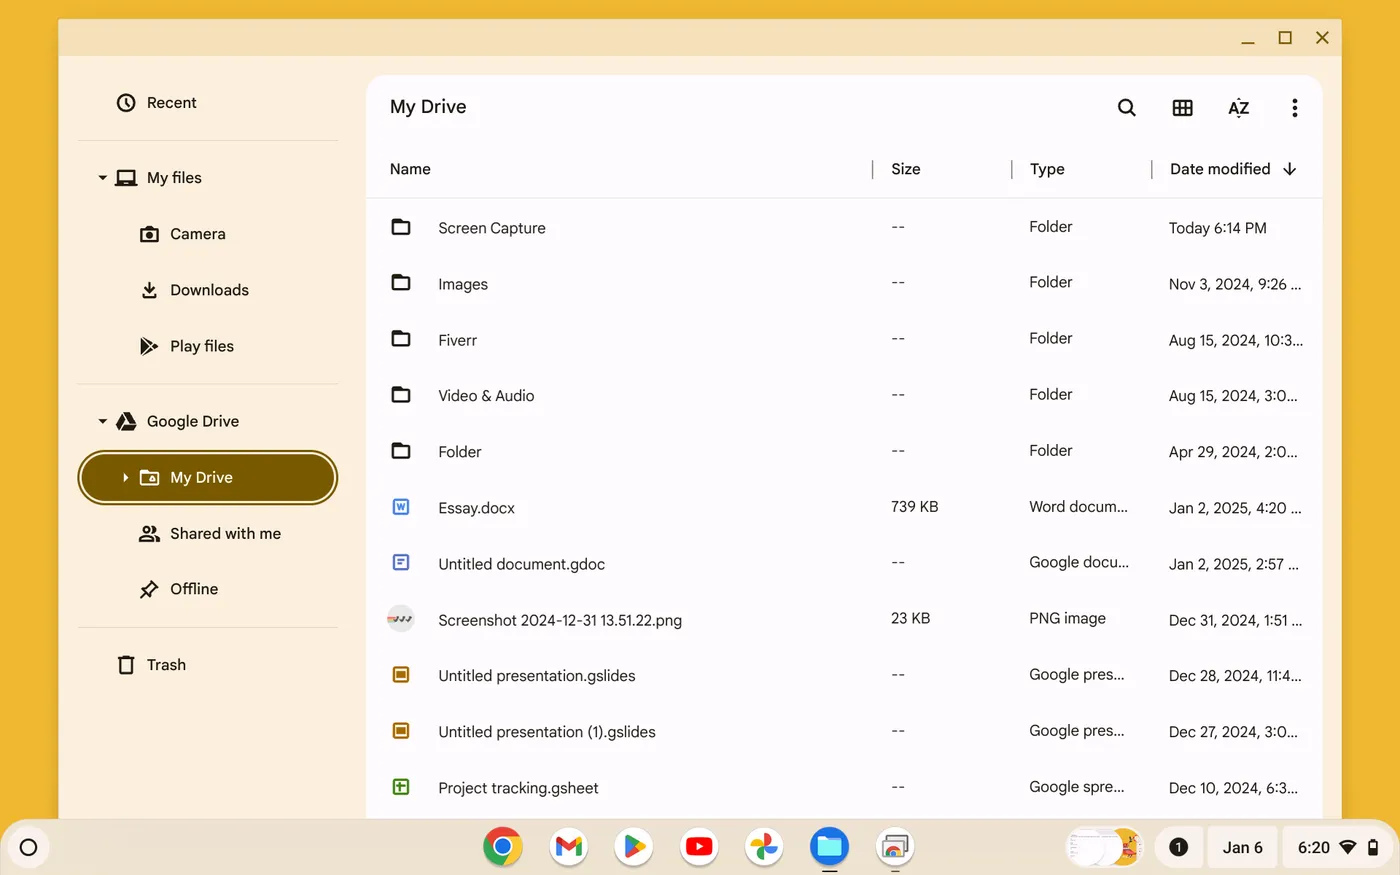Expand the My Drive subfolder arrow
The width and height of the screenshot is (1400, 875).
(125, 478)
